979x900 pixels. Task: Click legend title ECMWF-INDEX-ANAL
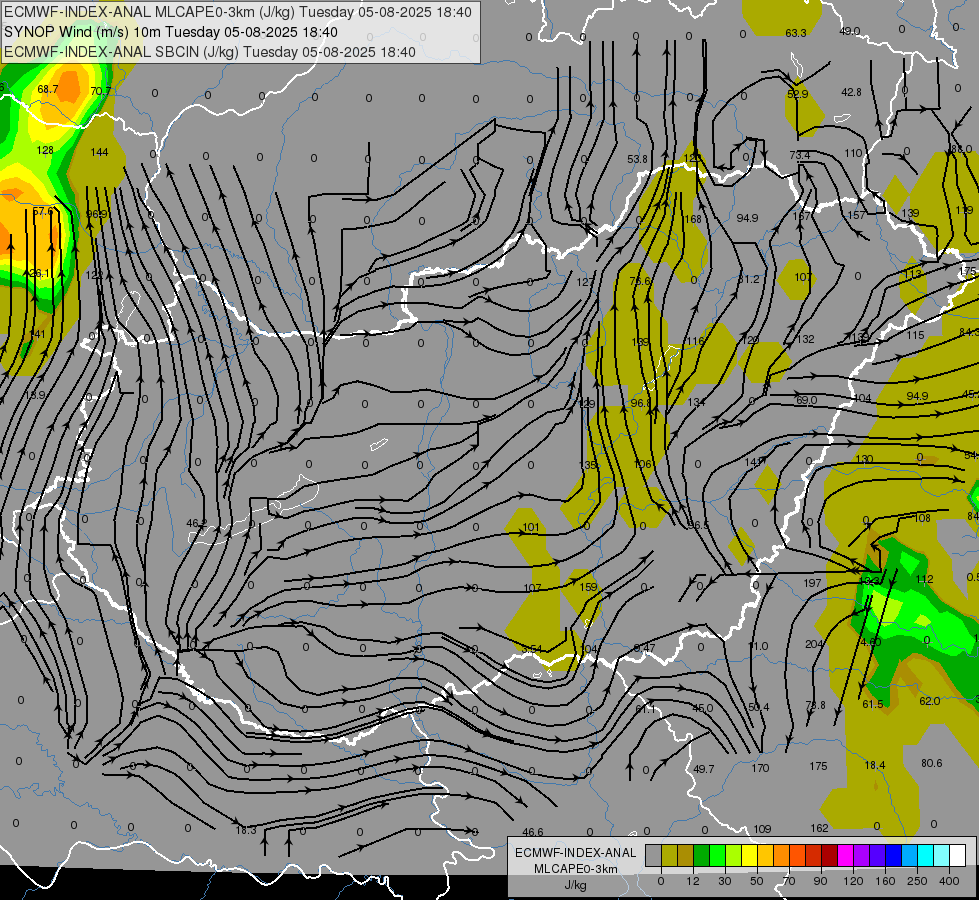click(x=575, y=853)
